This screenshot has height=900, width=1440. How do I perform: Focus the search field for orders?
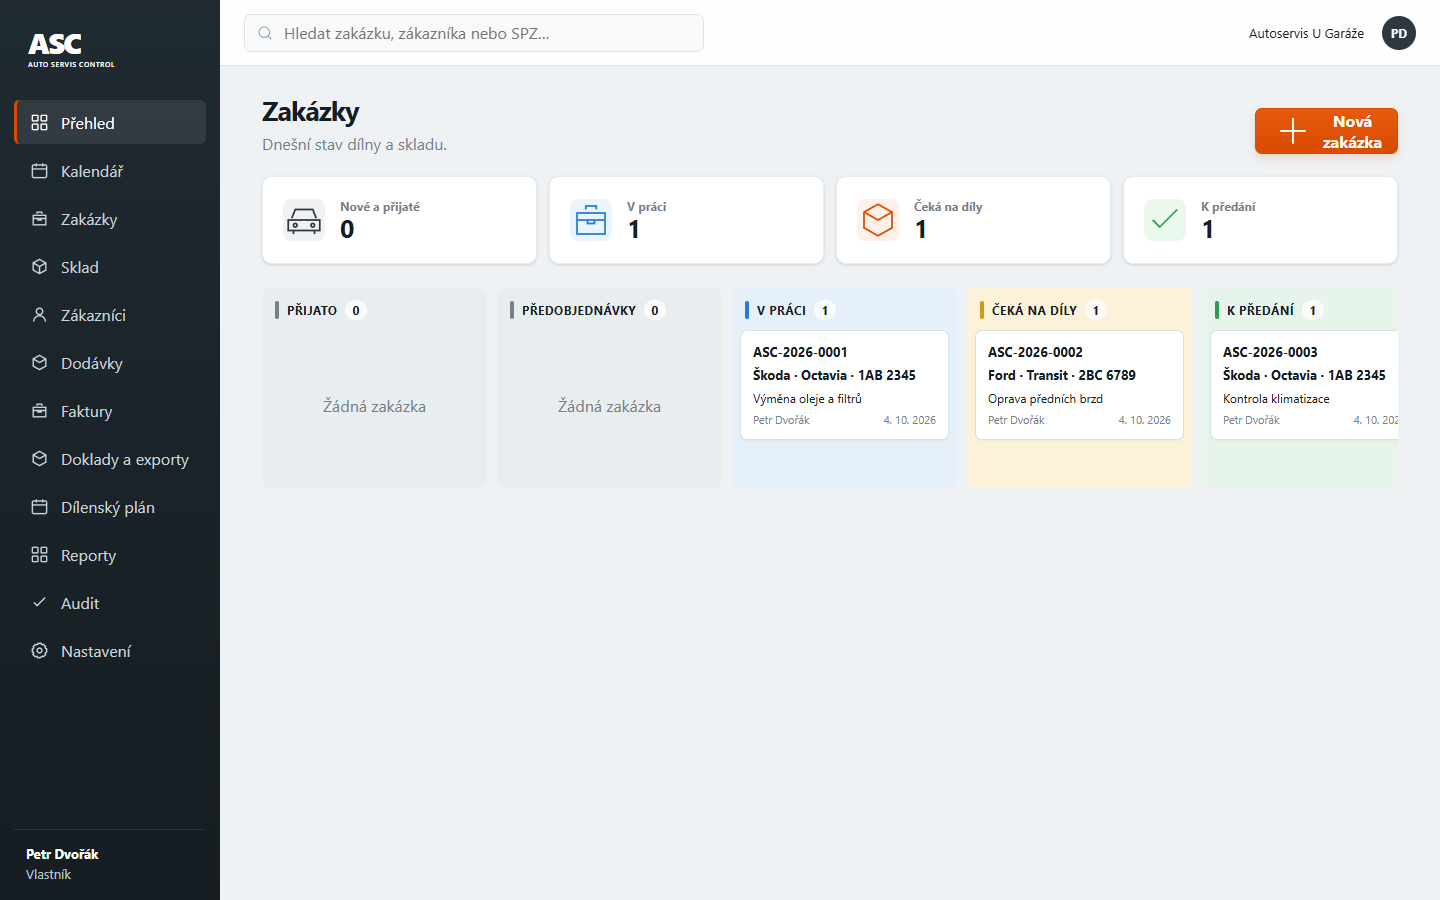coord(474,33)
